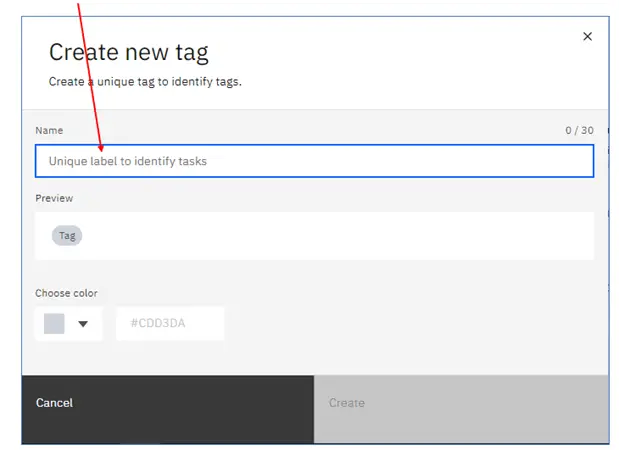Click the 'Name' field label

49,131
